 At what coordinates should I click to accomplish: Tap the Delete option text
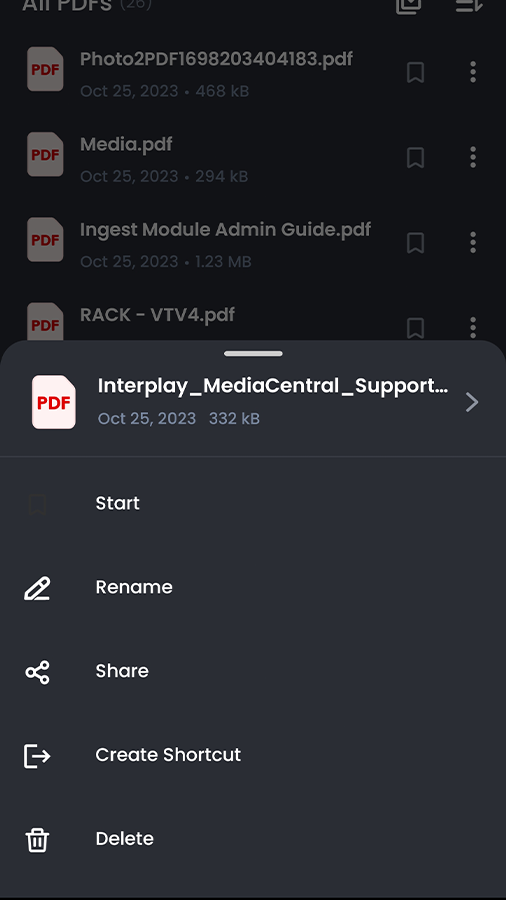(124, 839)
